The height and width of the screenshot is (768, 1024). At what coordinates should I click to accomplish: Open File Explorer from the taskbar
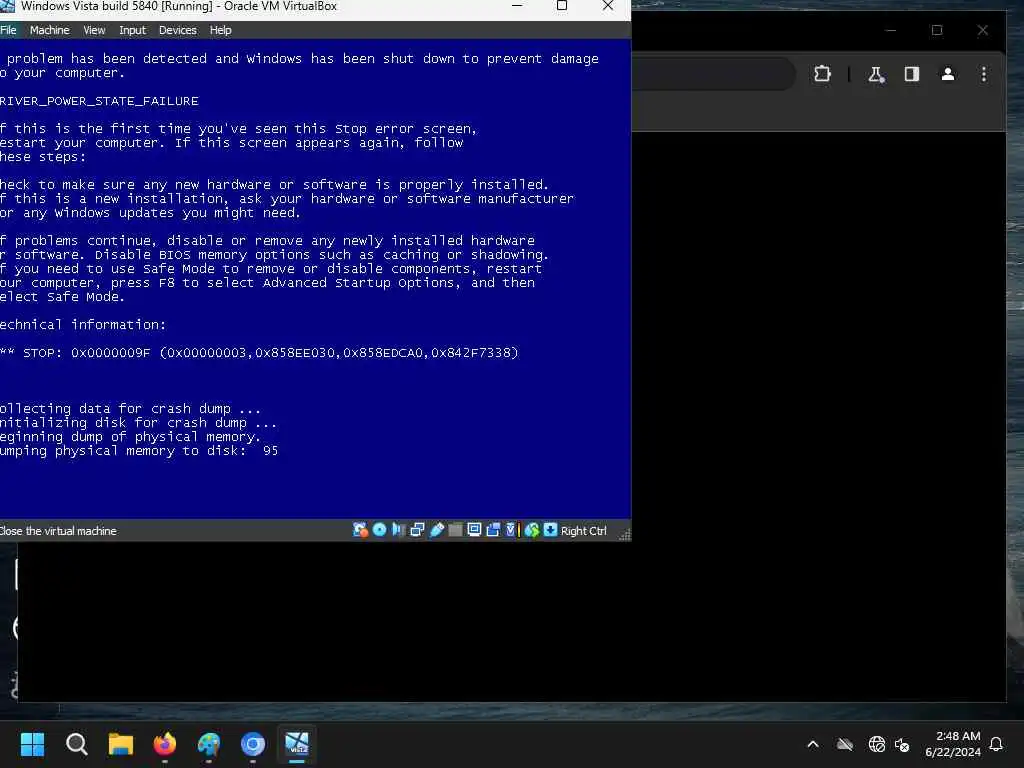point(121,744)
